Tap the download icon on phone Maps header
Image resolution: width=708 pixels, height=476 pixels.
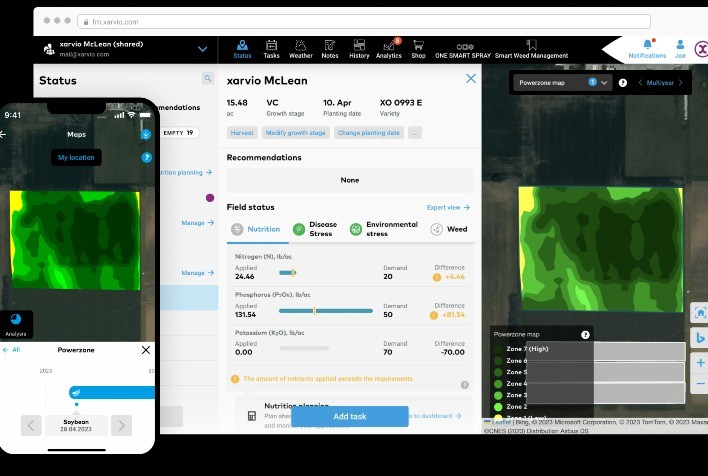point(145,134)
